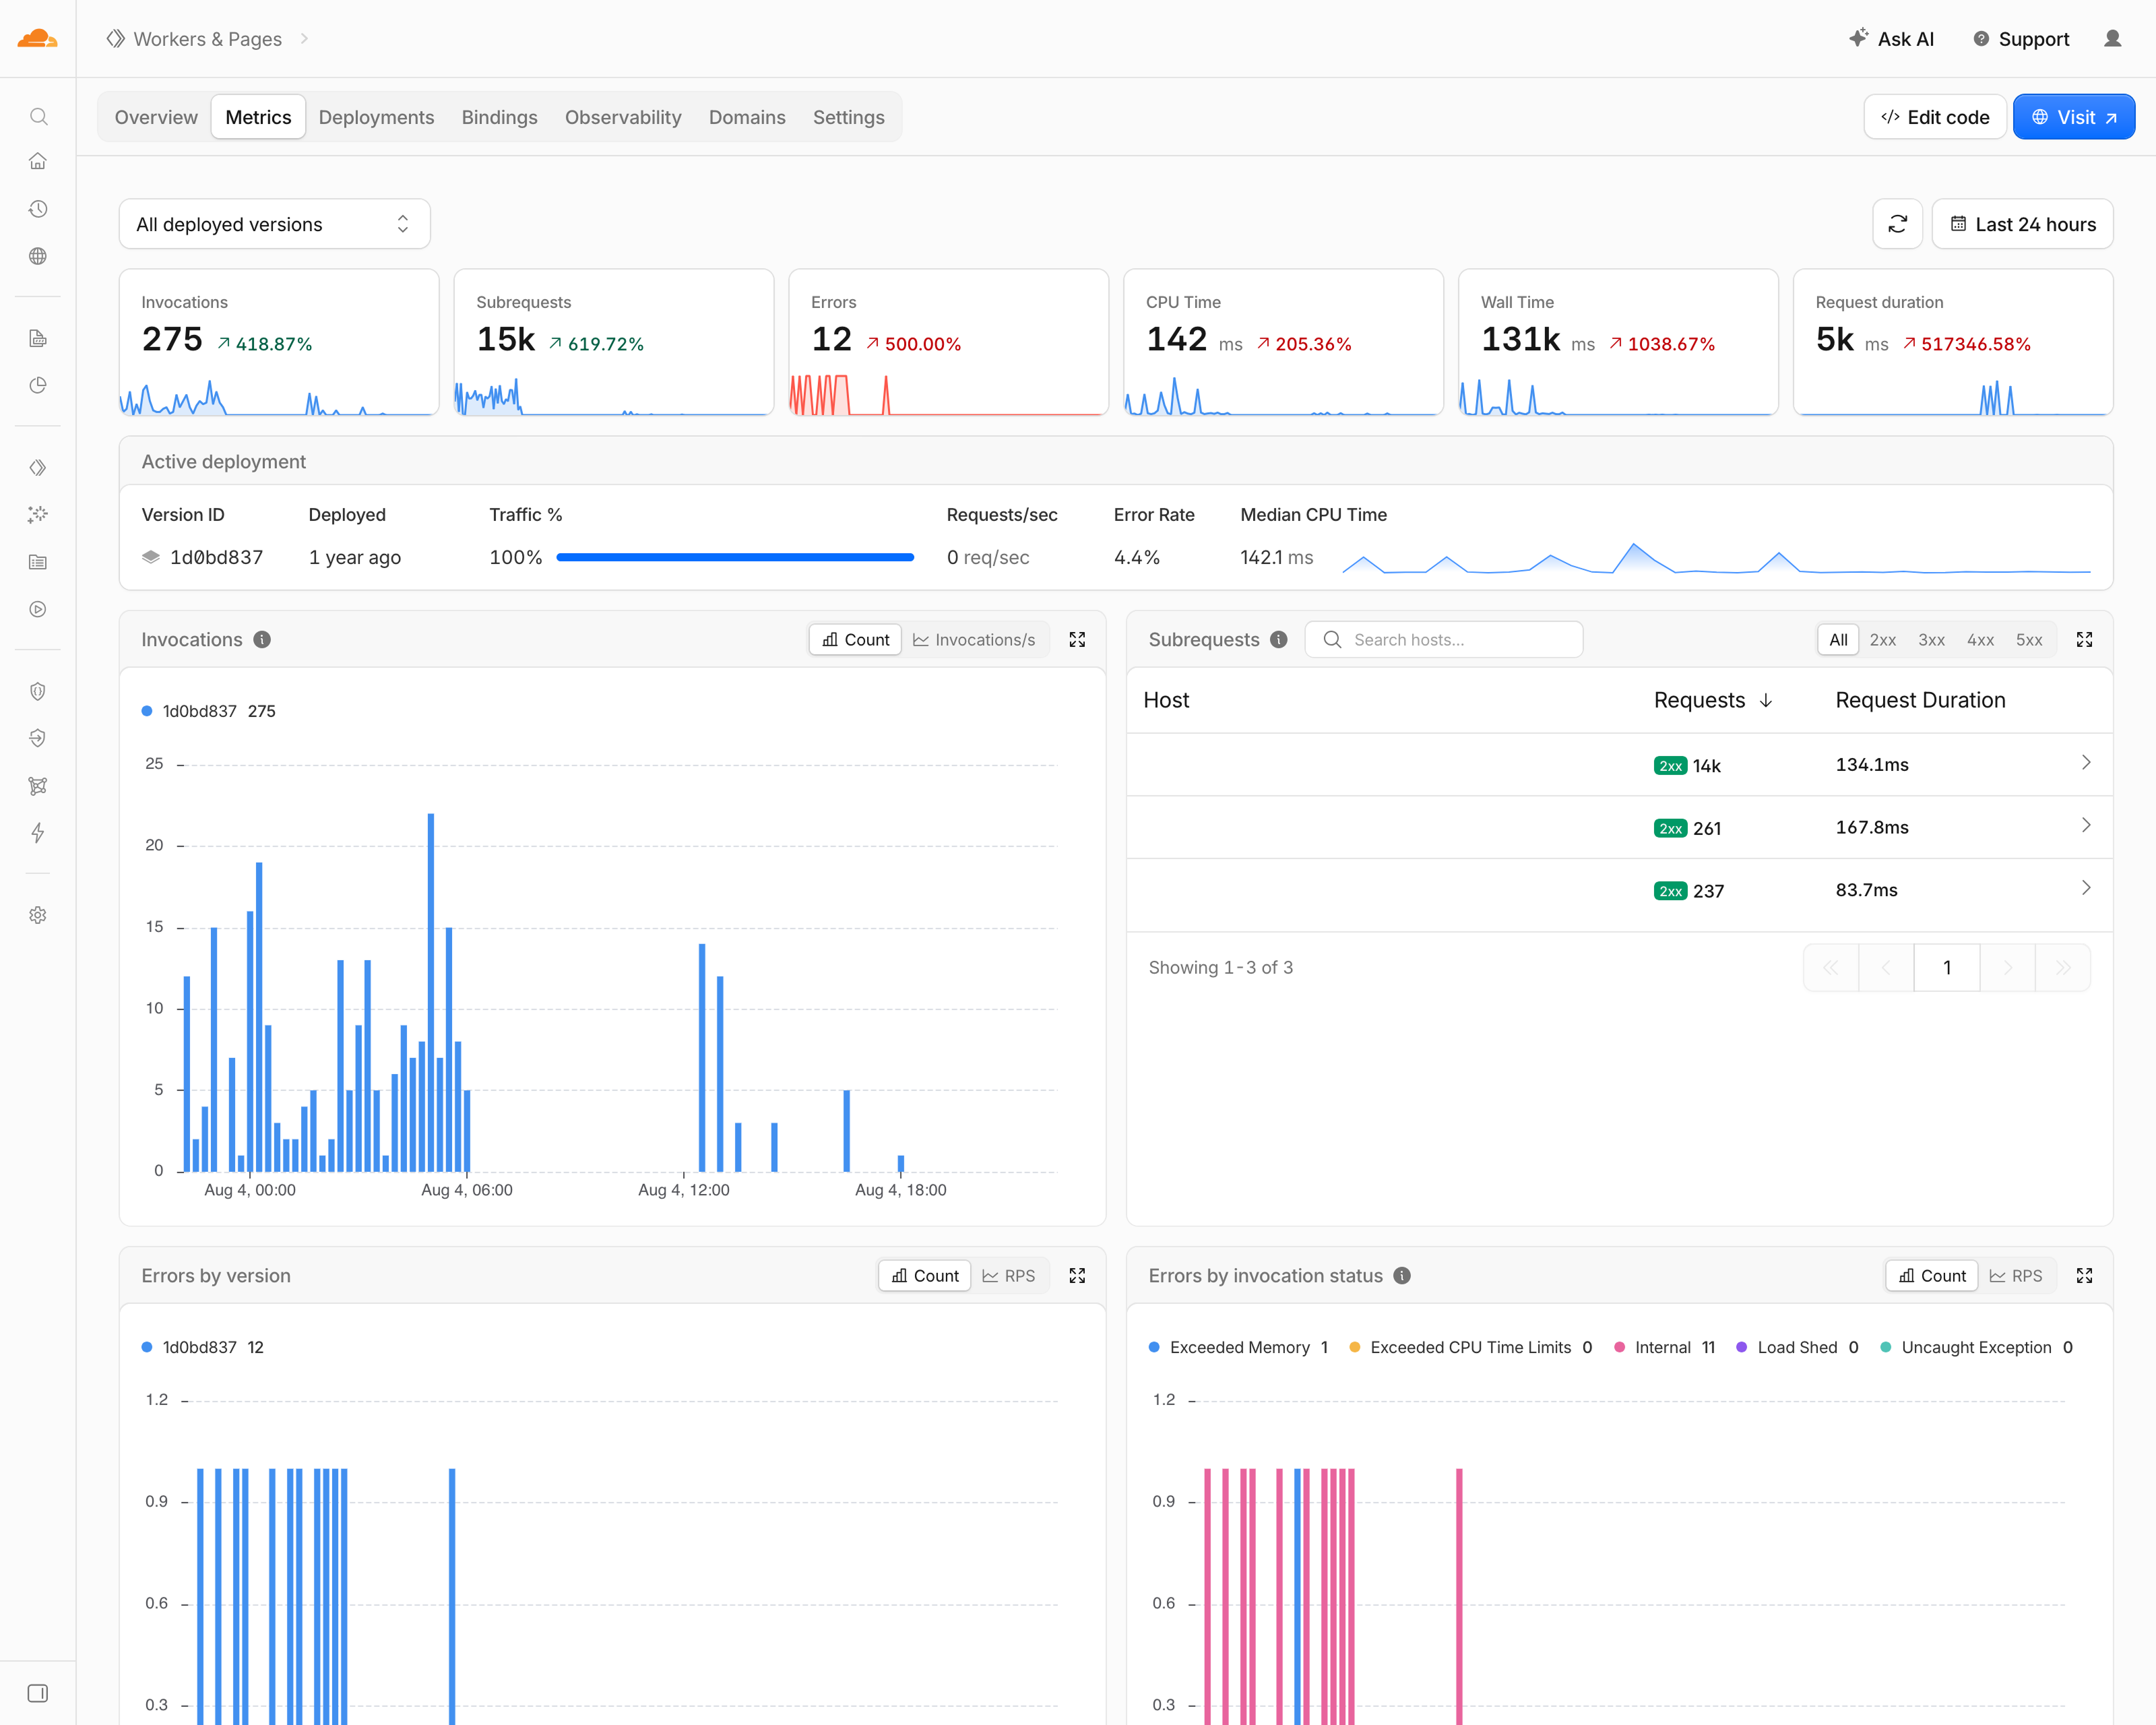Open globe icon in sidebar
2156x1725 pixels.
38,256
